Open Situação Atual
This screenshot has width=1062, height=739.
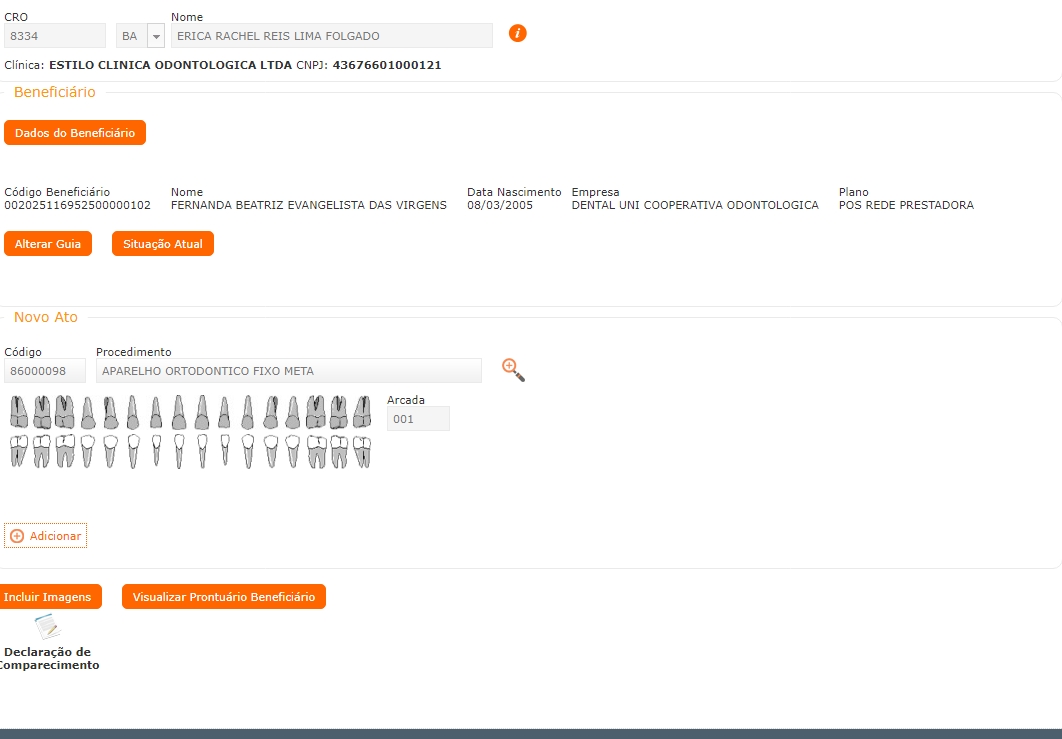point(163,244)
